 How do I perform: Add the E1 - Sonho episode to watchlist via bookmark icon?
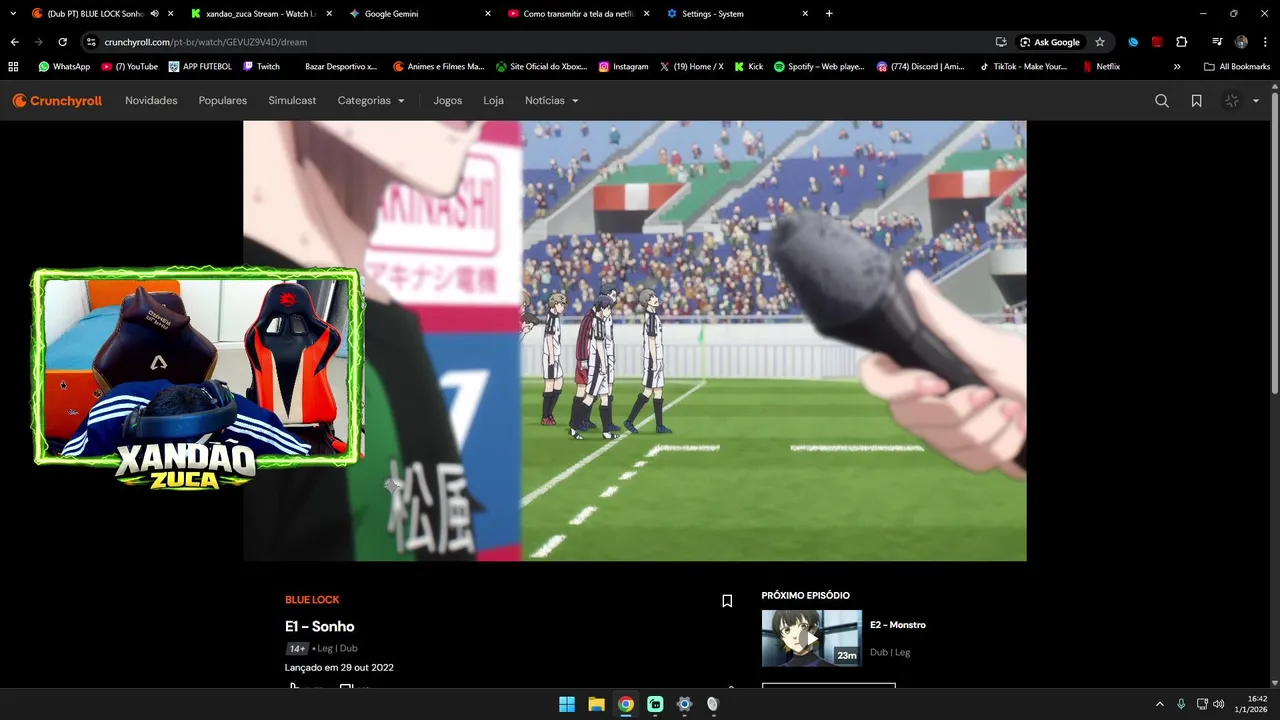(727, 601)
